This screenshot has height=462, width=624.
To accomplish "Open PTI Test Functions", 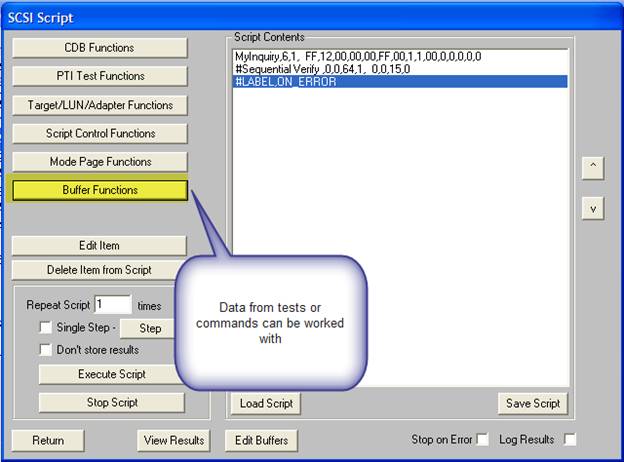I will pyautogui.click(x=99, y=76).
